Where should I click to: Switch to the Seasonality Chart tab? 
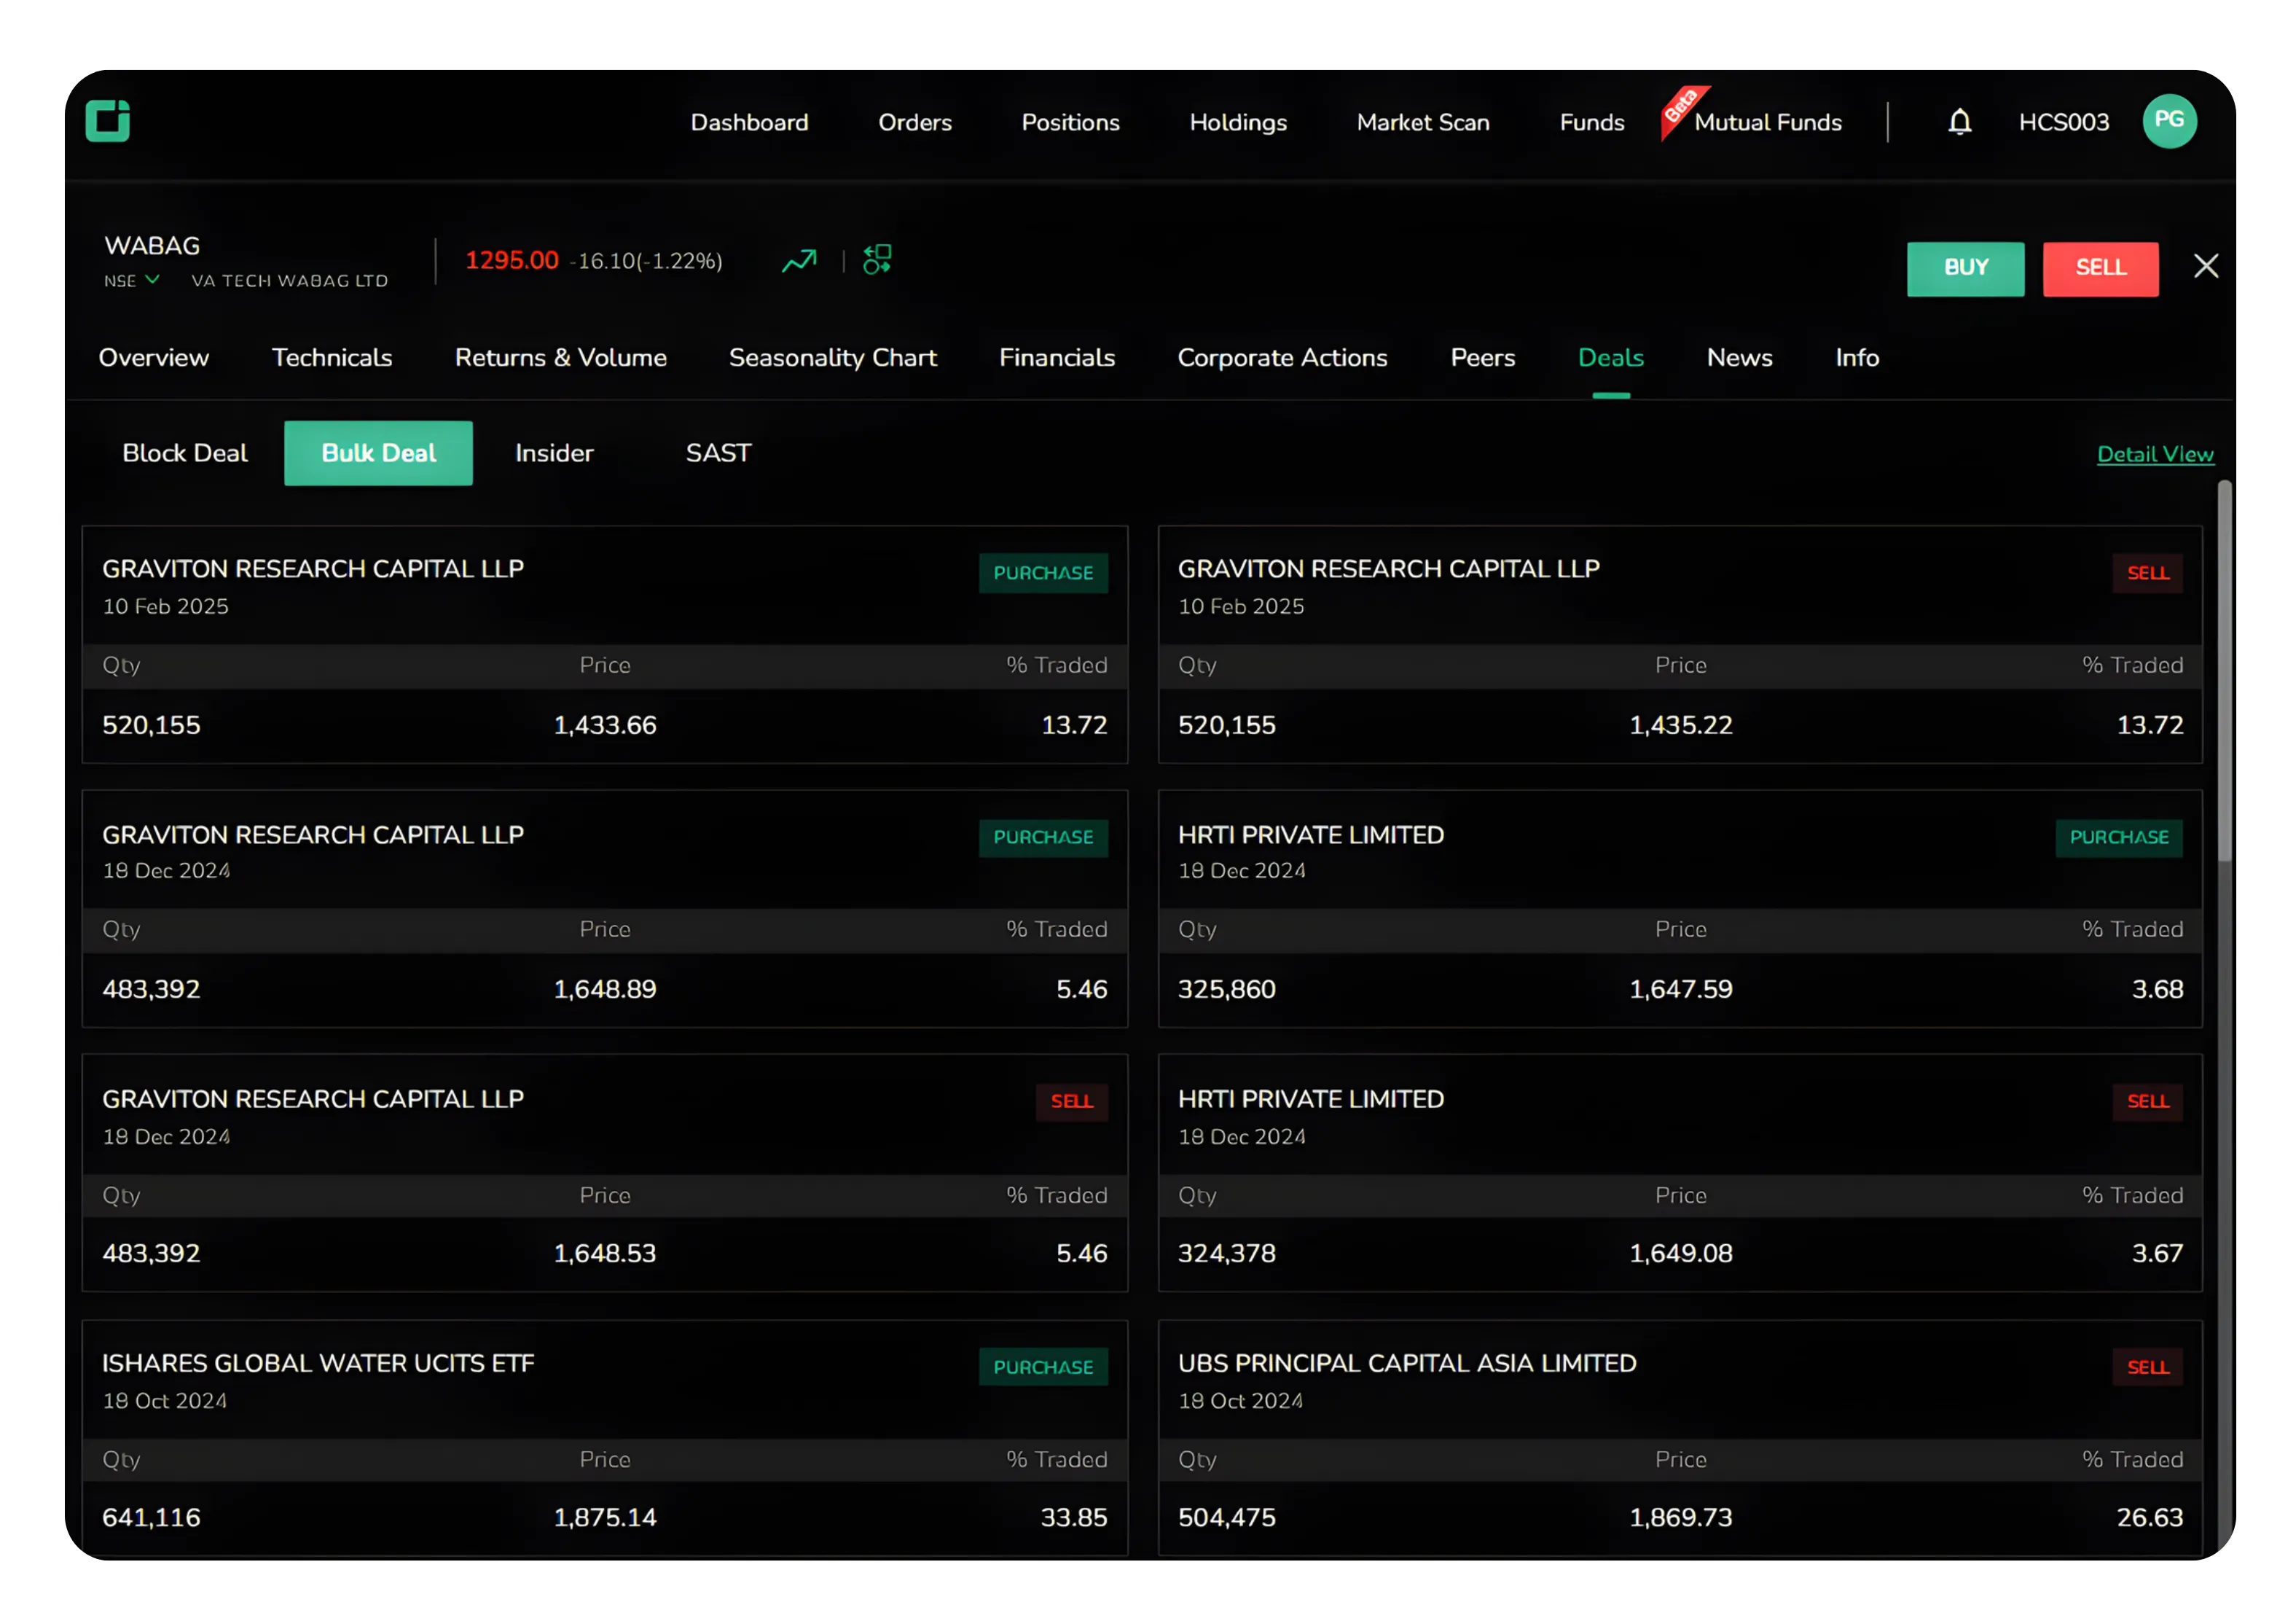[x=833, y=357]
